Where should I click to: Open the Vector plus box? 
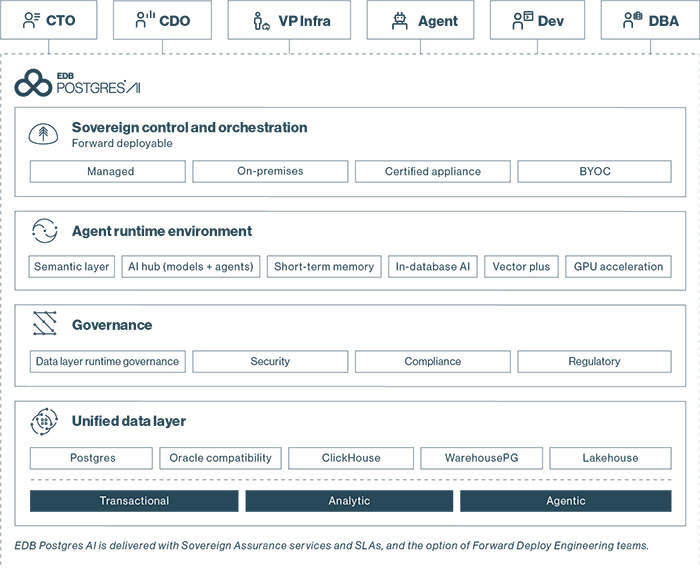(x=521, y=267)
